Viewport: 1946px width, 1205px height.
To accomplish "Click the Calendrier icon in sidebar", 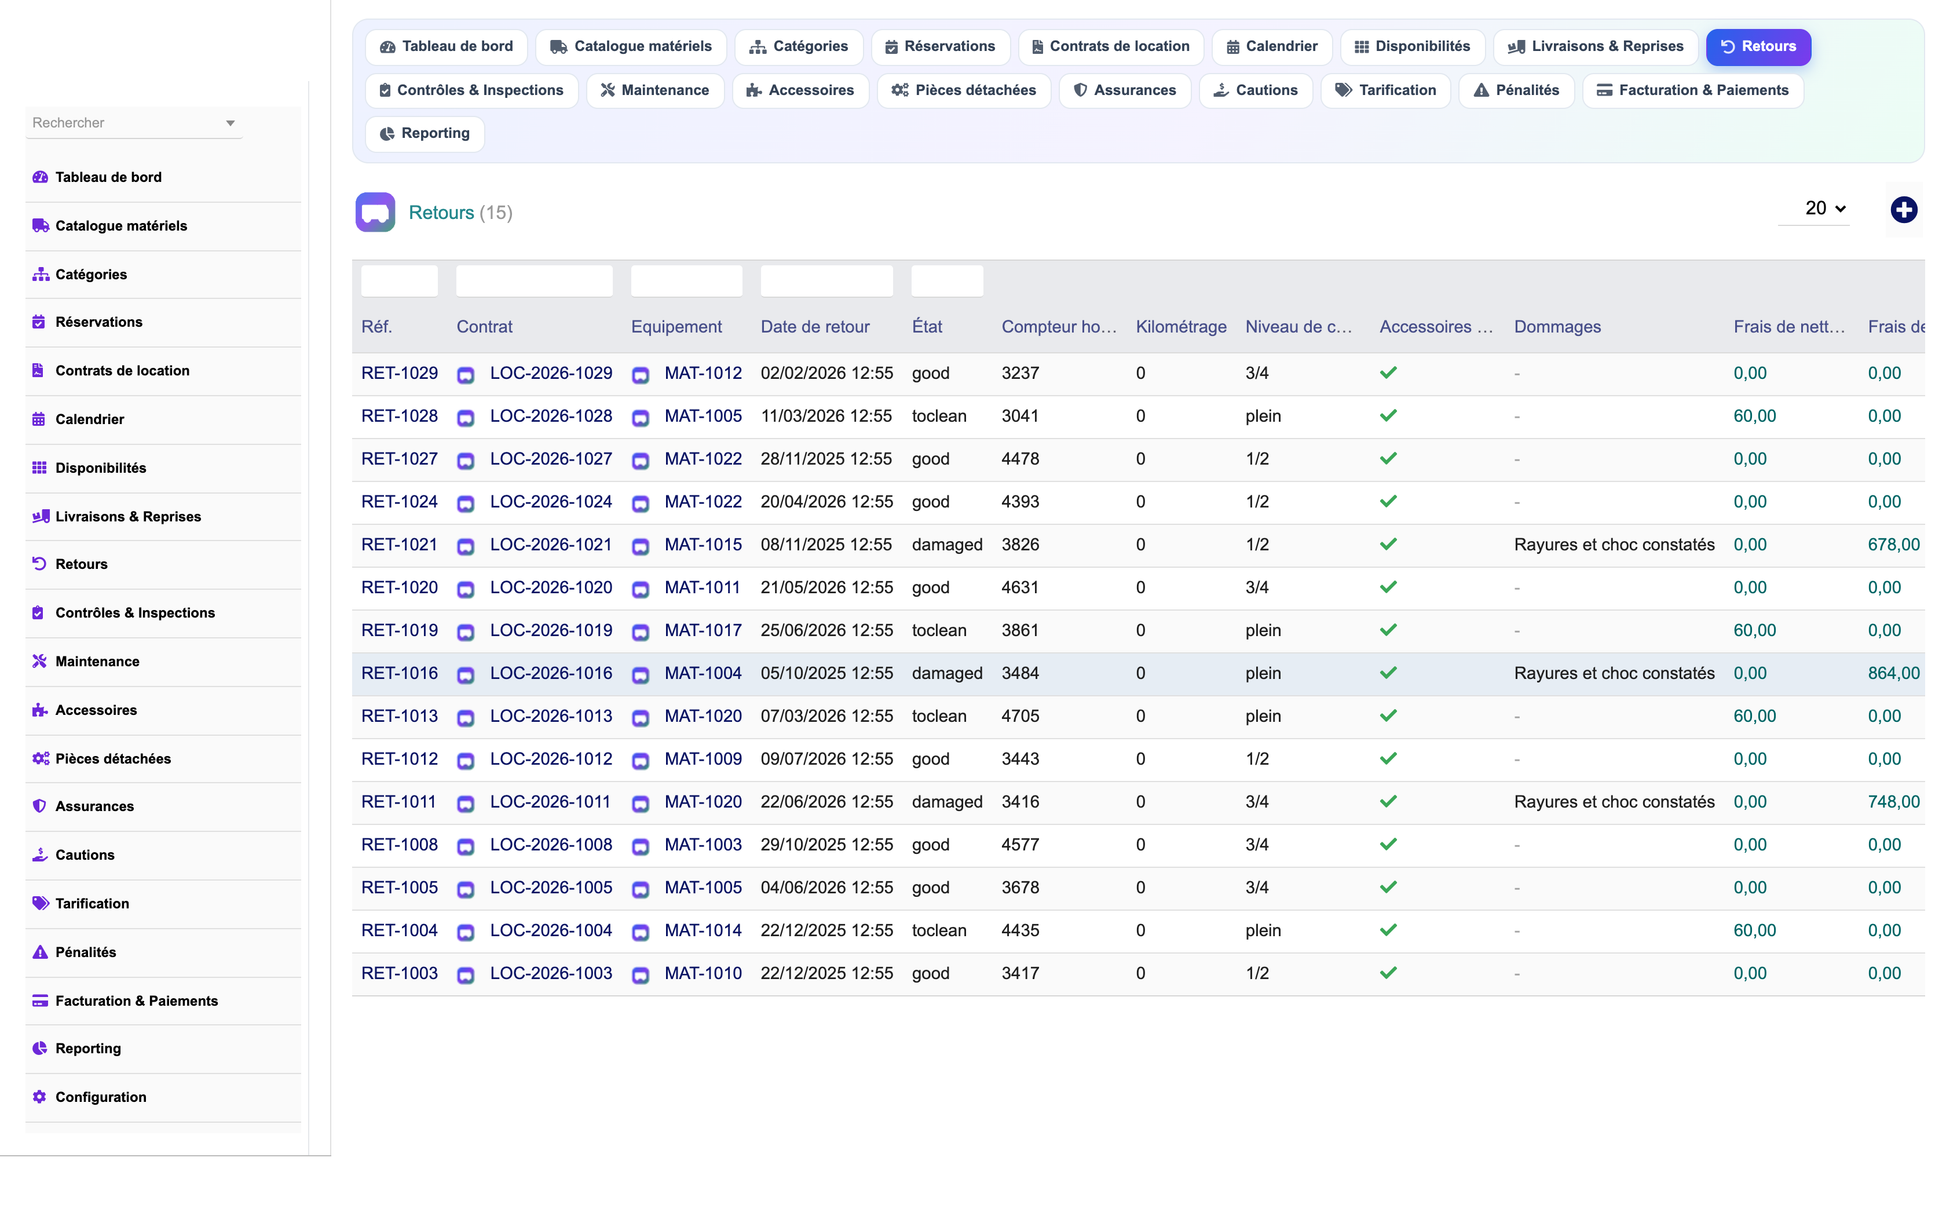I will (x=39, y=419).
